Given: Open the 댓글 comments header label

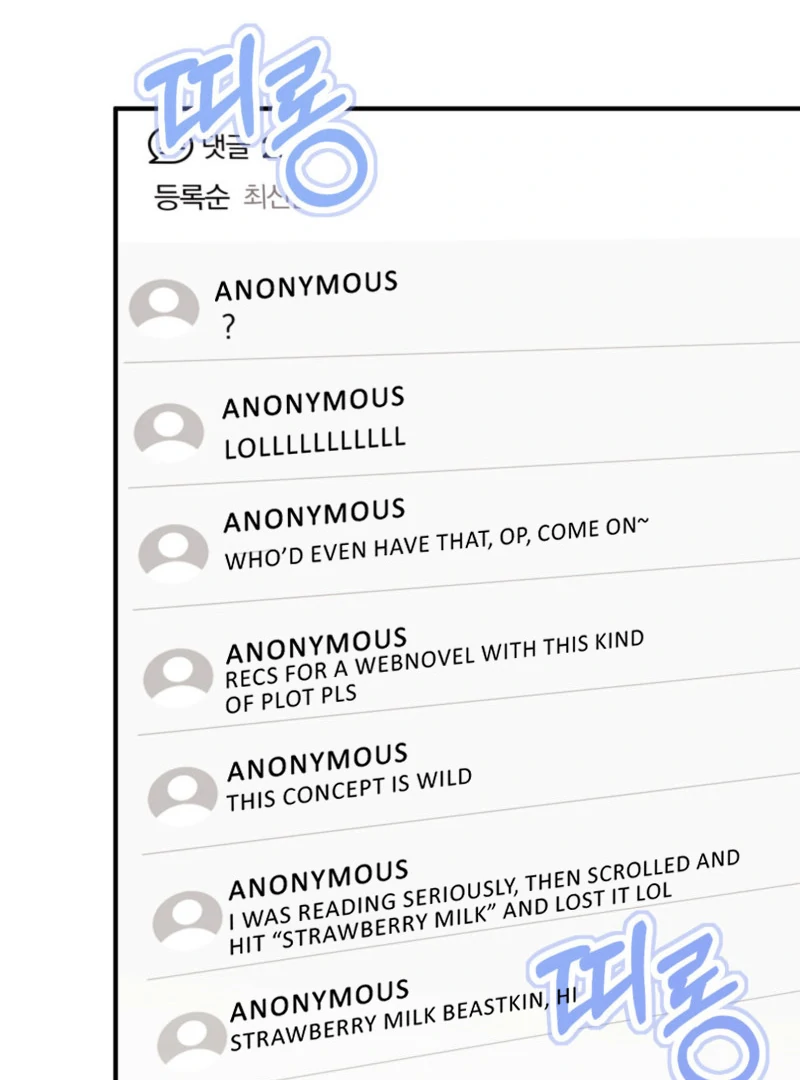Looking at the screenshot, I should (225, 147).
